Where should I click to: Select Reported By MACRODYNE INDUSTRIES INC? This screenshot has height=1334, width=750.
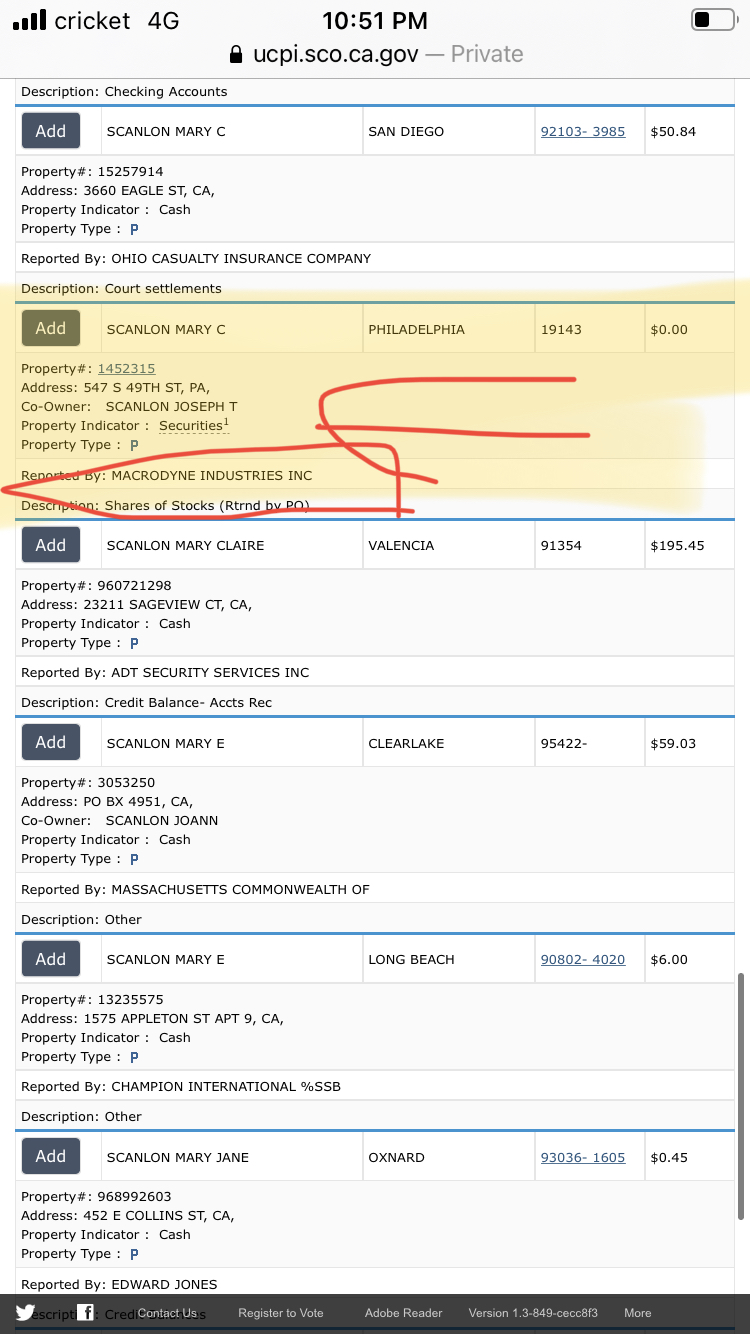click(x=167, y=475)
